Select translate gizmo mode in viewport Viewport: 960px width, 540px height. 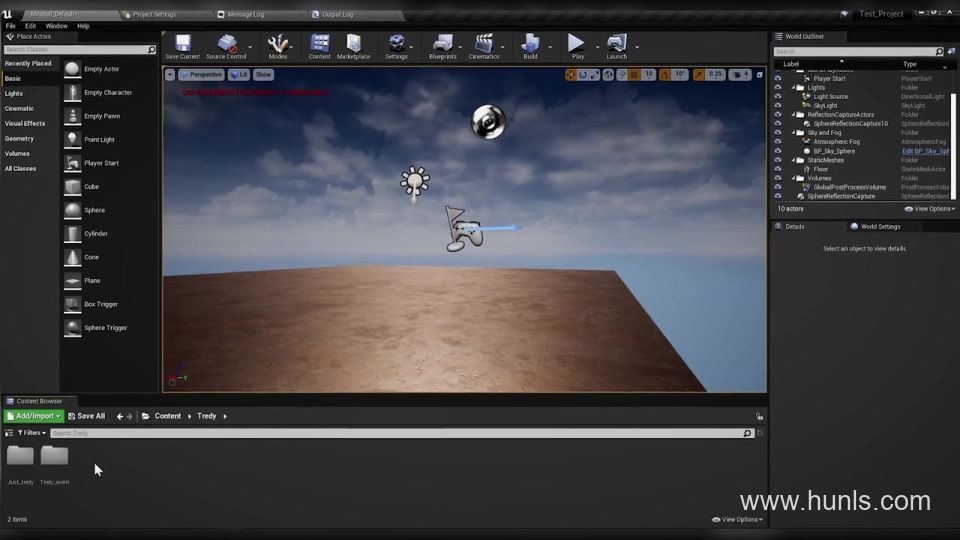pyautogui.click(x=571, y=75)
